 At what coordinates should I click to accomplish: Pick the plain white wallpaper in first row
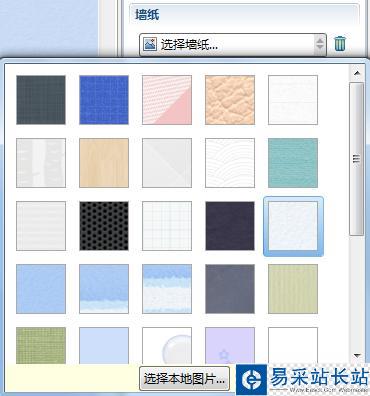pyautogui.click(x=293, y=100)
